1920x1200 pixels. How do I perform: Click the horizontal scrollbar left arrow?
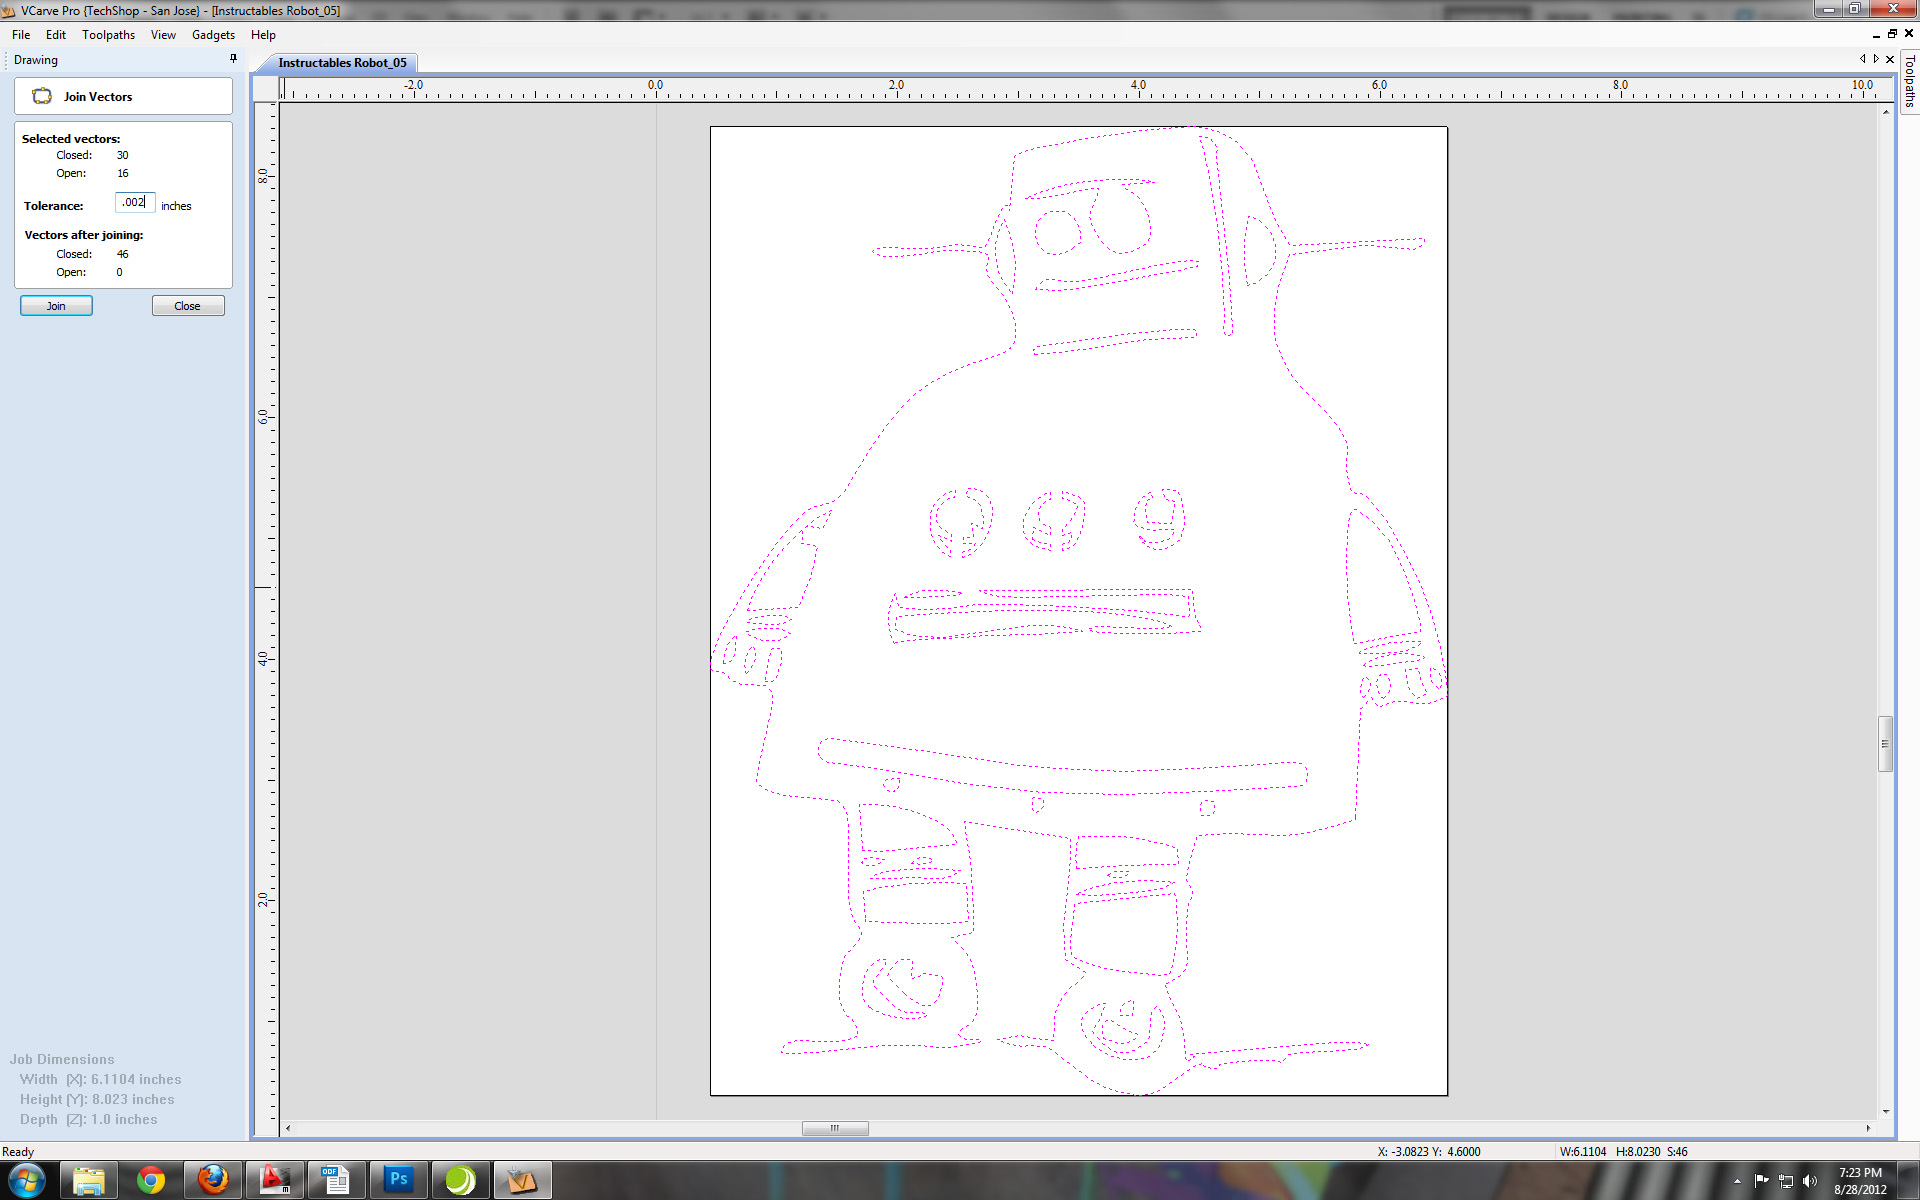288,1128
